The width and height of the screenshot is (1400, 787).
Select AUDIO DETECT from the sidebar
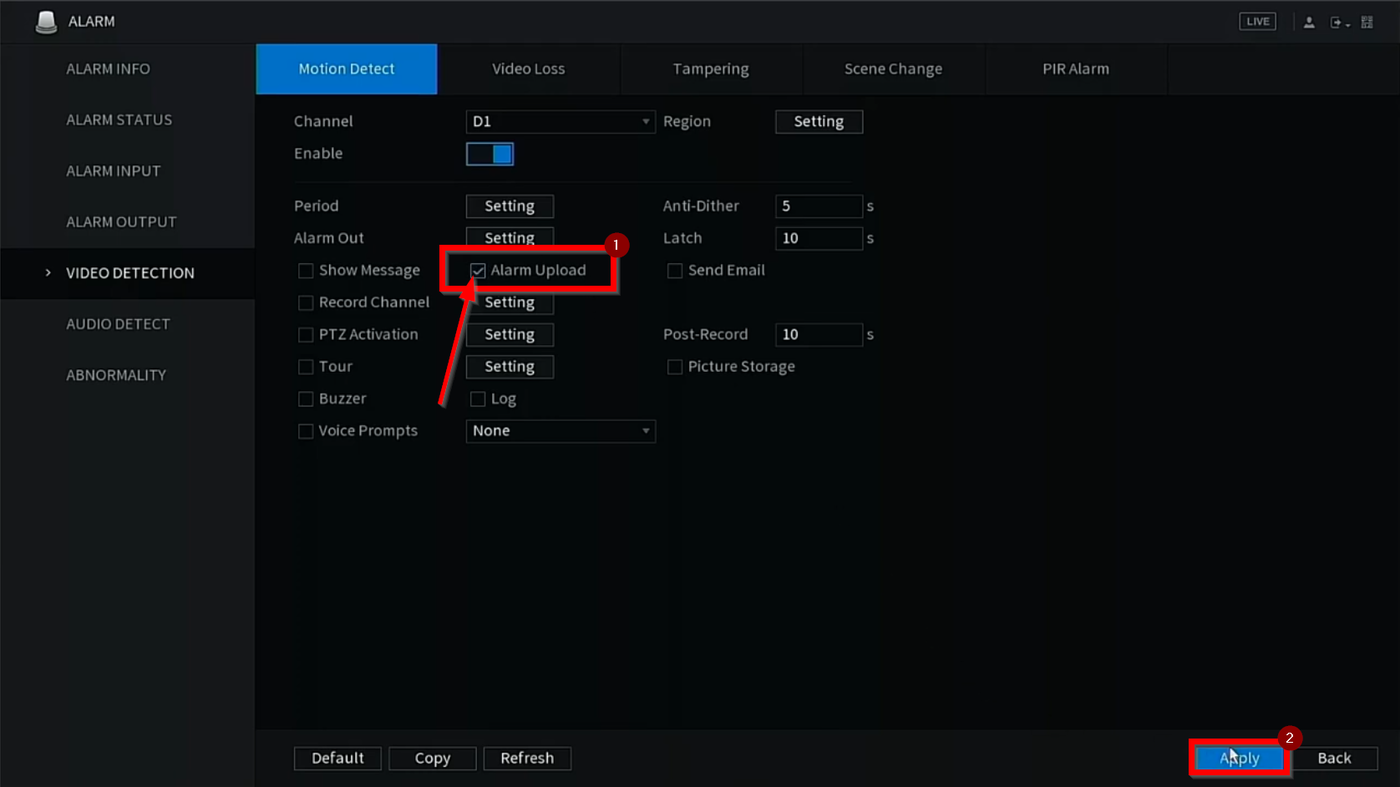point(118,324)
